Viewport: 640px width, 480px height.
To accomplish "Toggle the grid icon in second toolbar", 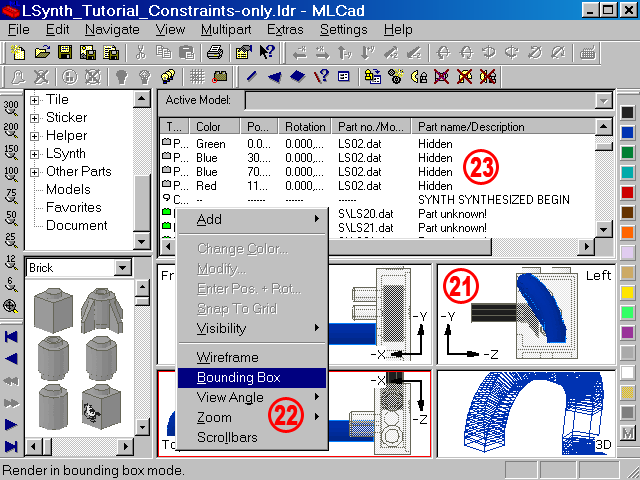I will click(197, 76).
